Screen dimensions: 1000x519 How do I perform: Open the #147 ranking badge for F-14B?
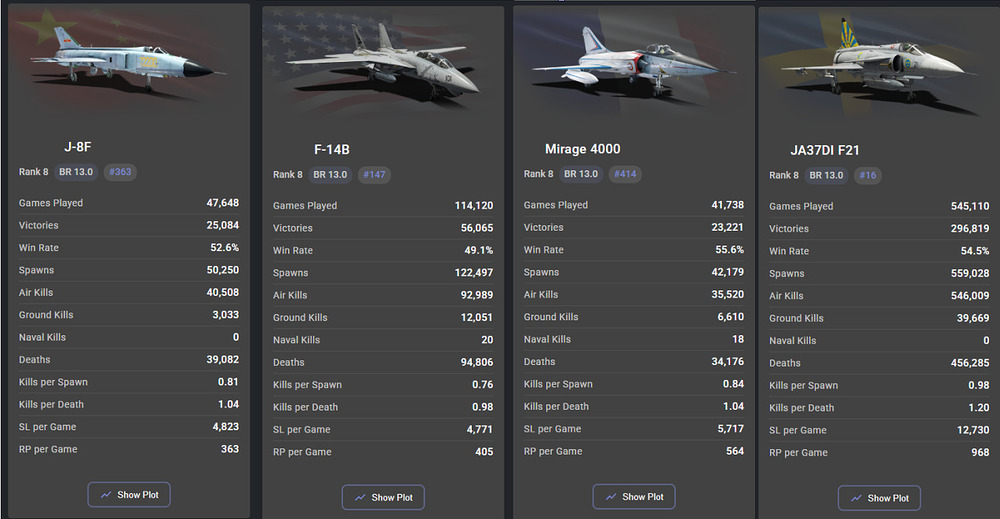(374, 175)
